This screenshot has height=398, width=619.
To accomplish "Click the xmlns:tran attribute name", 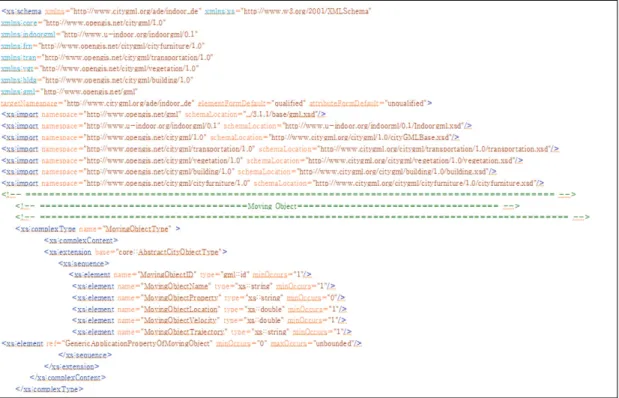I will click(19, 57).
